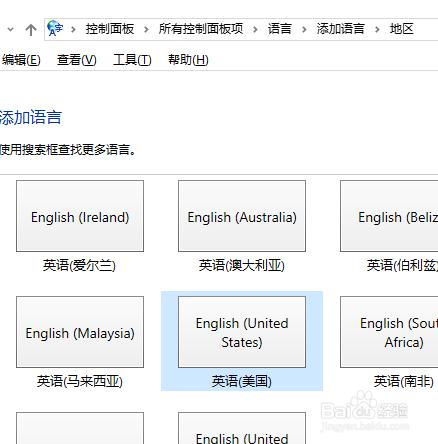
Task: Select the English (United States) tile
Action: pyautogui.click(x=242, y=332)
